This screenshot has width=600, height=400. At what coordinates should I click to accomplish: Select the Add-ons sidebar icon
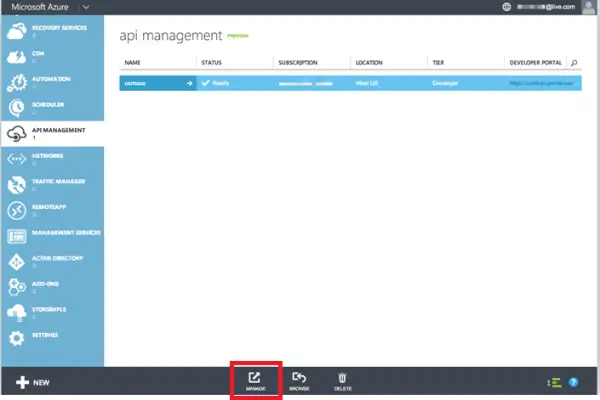(16, 287)
